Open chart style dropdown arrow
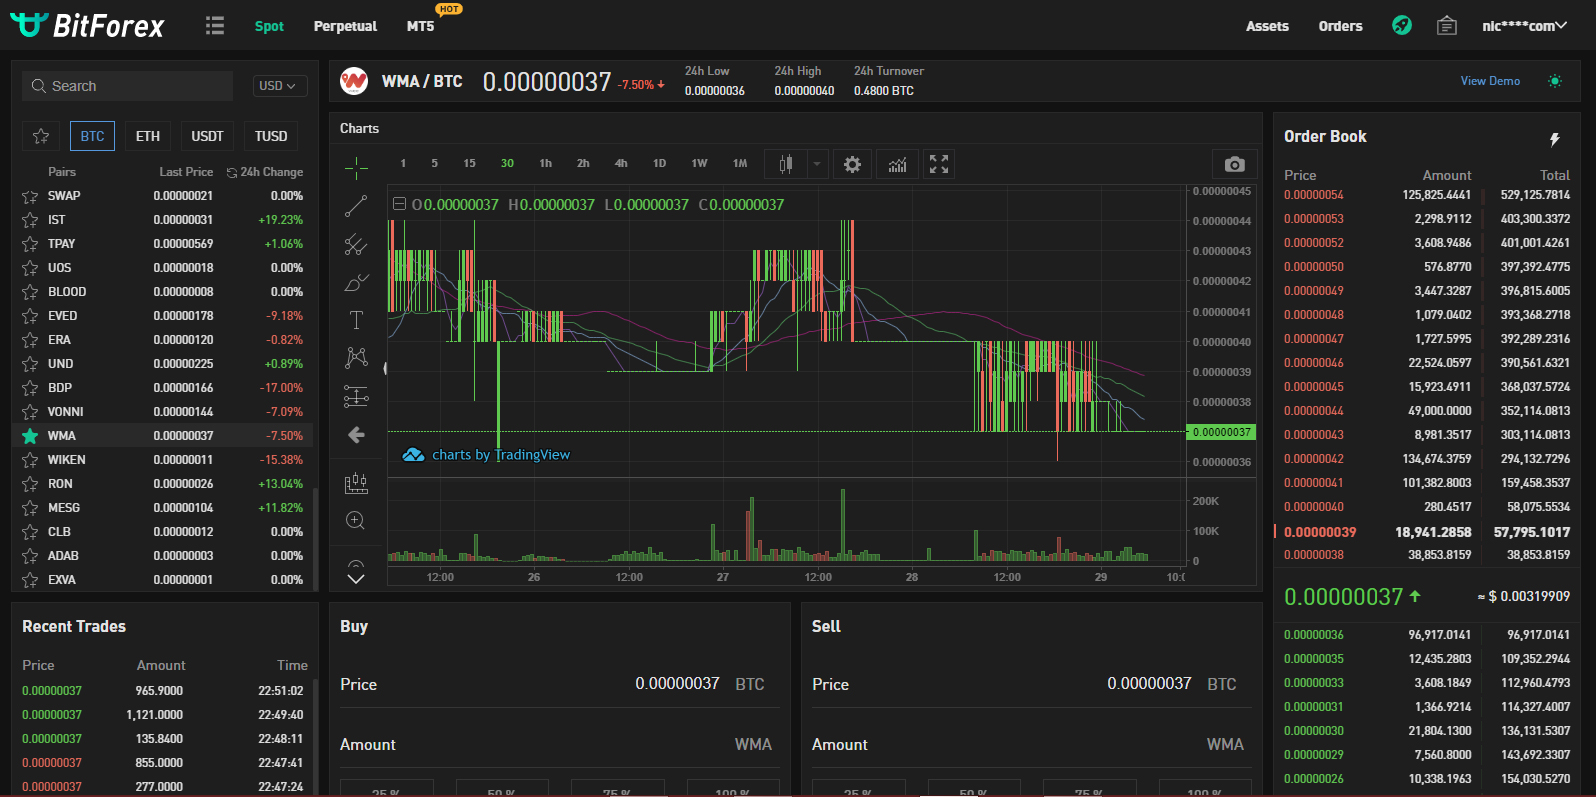Image resolution: width=1596 pixels, height=797 pixels. click(817, 164)
